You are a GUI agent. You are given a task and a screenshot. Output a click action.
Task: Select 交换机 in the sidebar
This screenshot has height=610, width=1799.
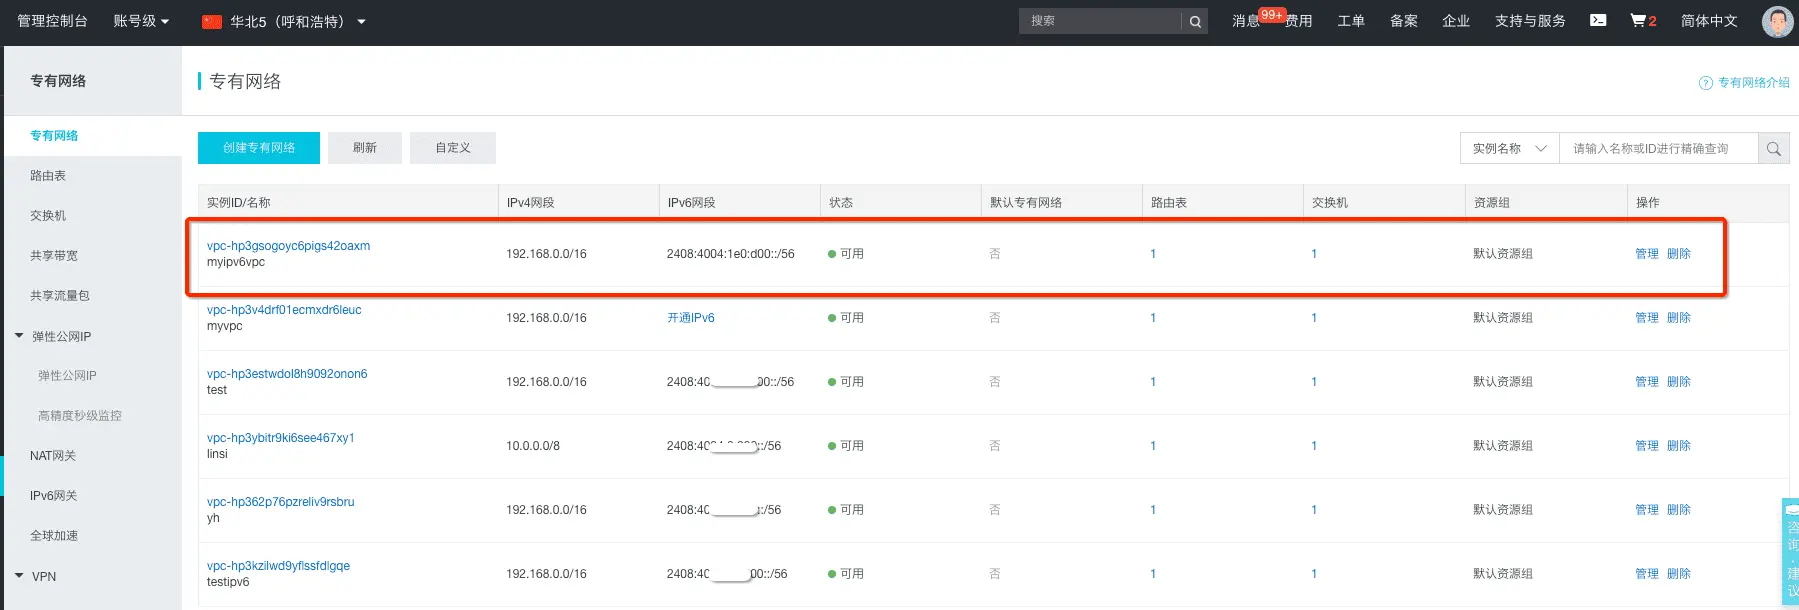pos(48,216)
